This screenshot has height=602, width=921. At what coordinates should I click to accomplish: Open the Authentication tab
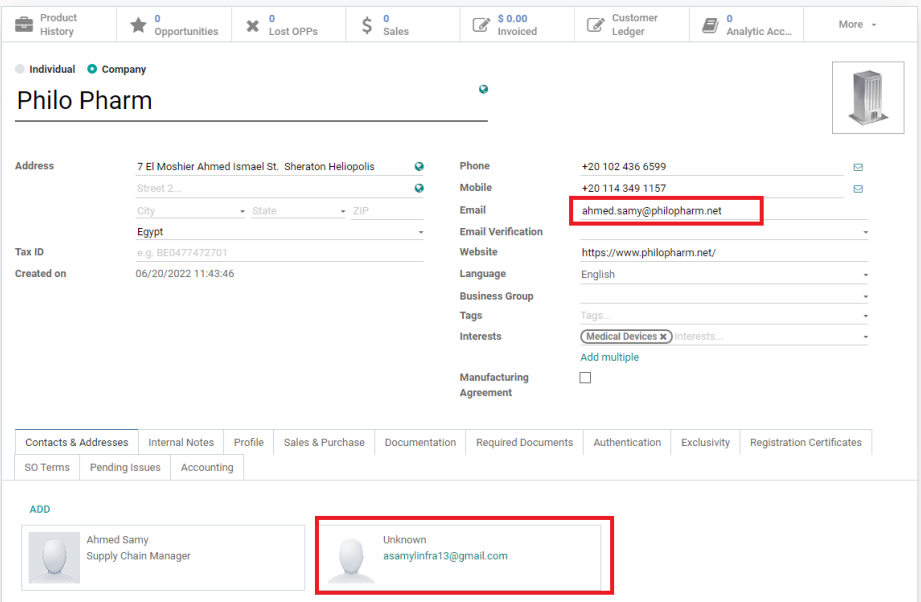(627, 442)
